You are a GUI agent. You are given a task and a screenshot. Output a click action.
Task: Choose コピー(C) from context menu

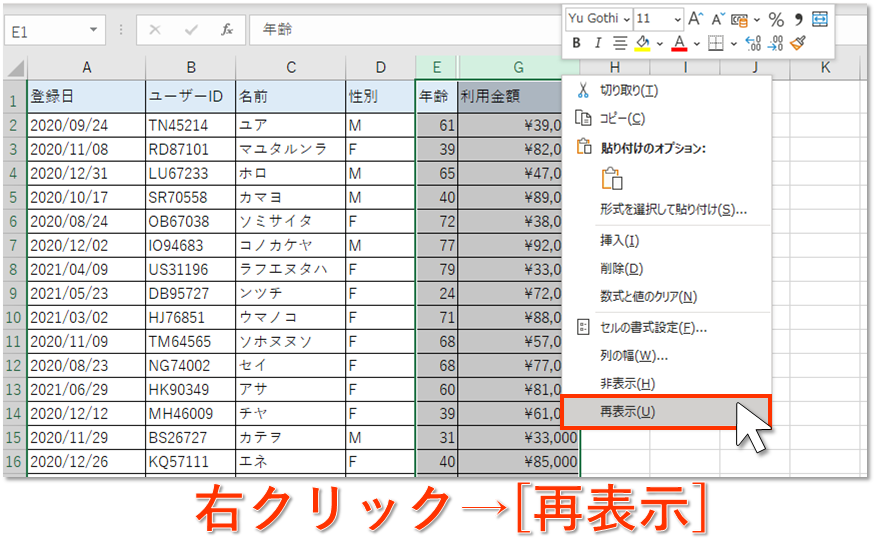pos(666,118)
